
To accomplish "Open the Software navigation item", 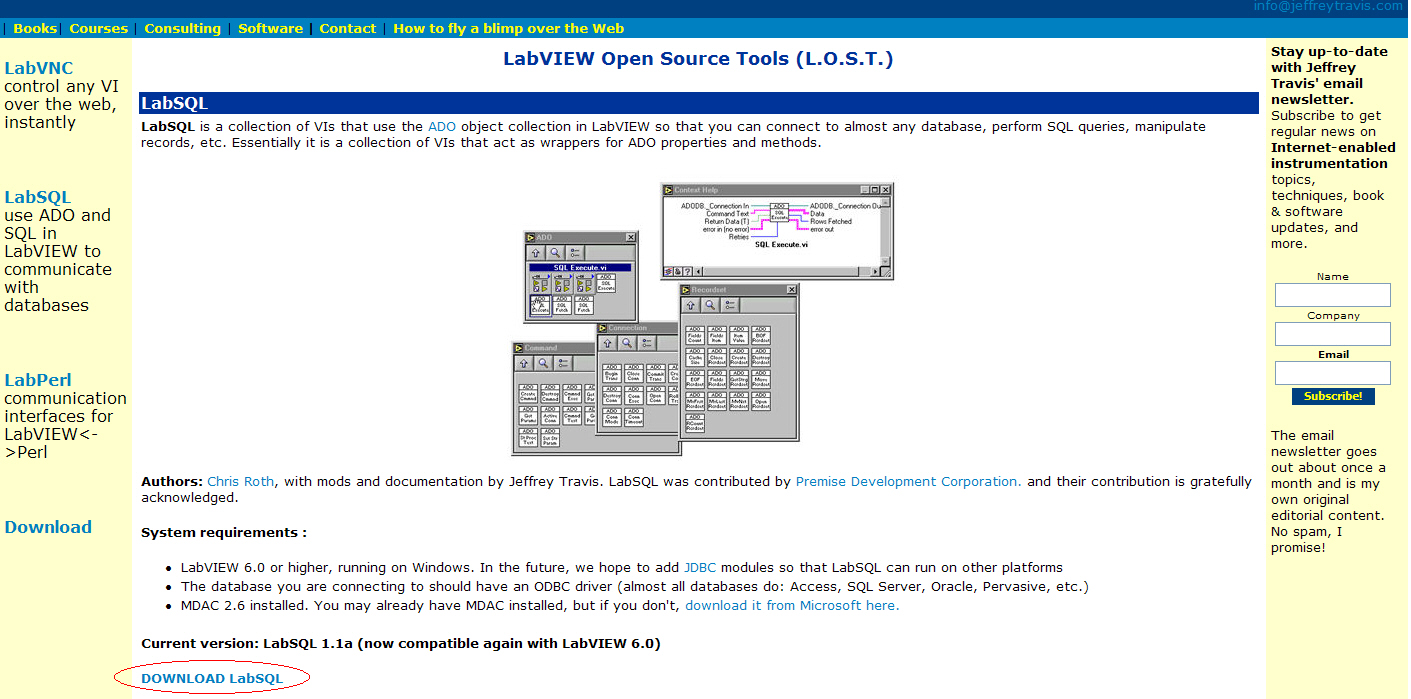I will [x=270, y=28].
